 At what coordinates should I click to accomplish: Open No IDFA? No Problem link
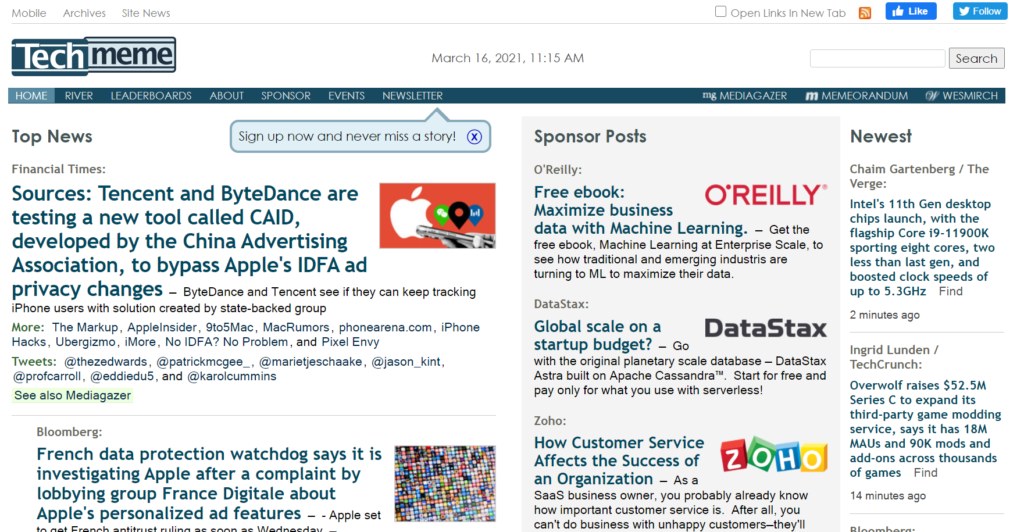point(226,342)
